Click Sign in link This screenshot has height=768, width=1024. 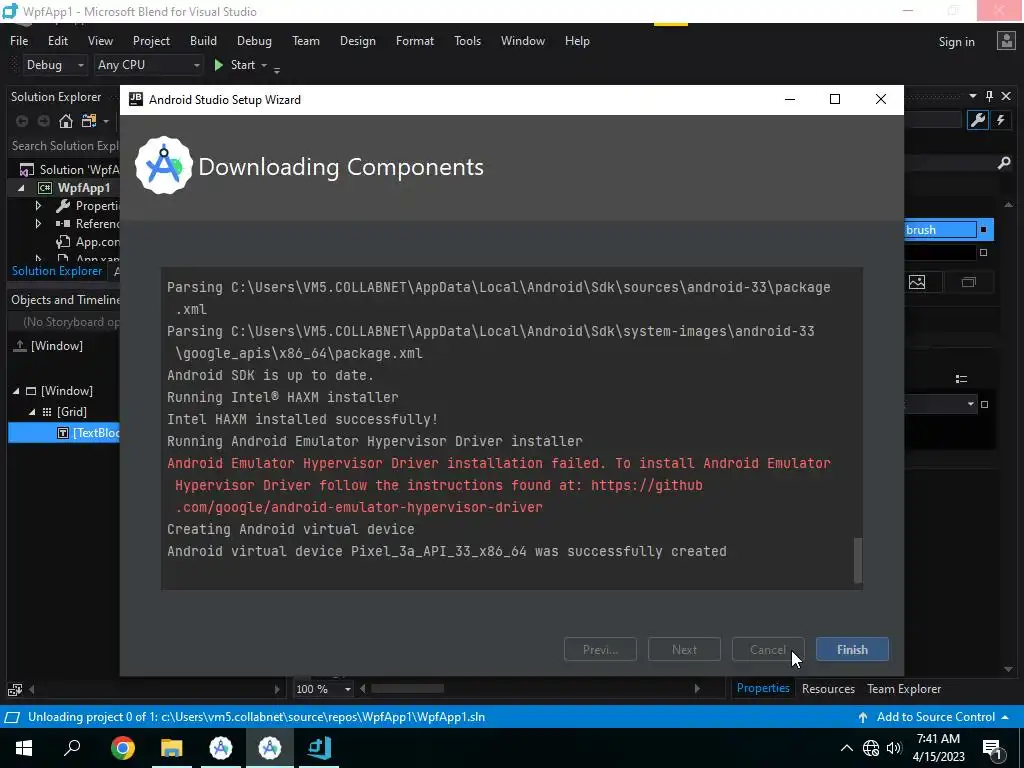pos(956,42)
